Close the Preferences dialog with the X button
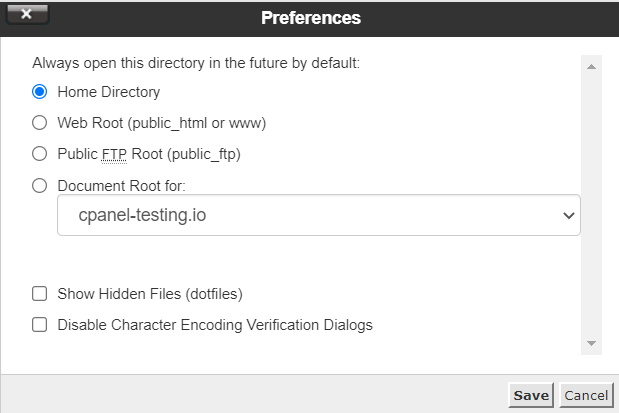The width and height of the screenshot is (619, 413). pyautogui.click(x=27, y=14)
